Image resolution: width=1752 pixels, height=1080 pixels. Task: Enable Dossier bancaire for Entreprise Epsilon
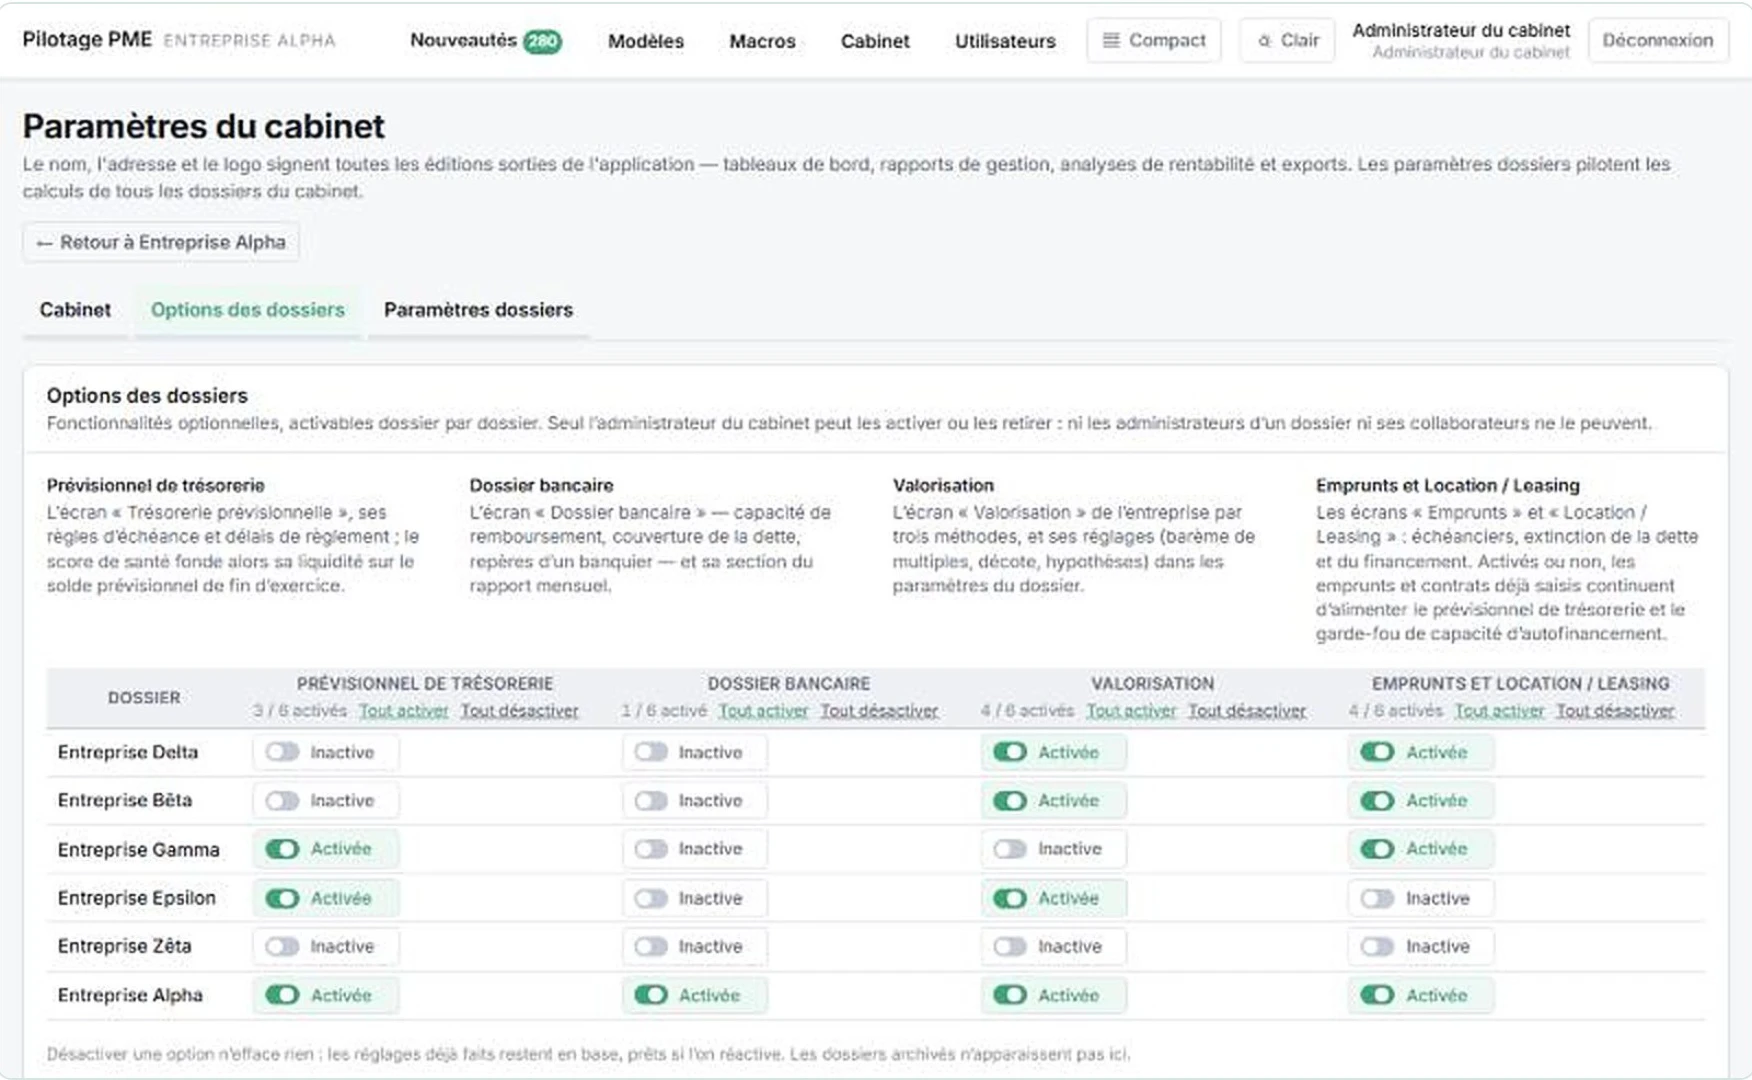point(695,899)
